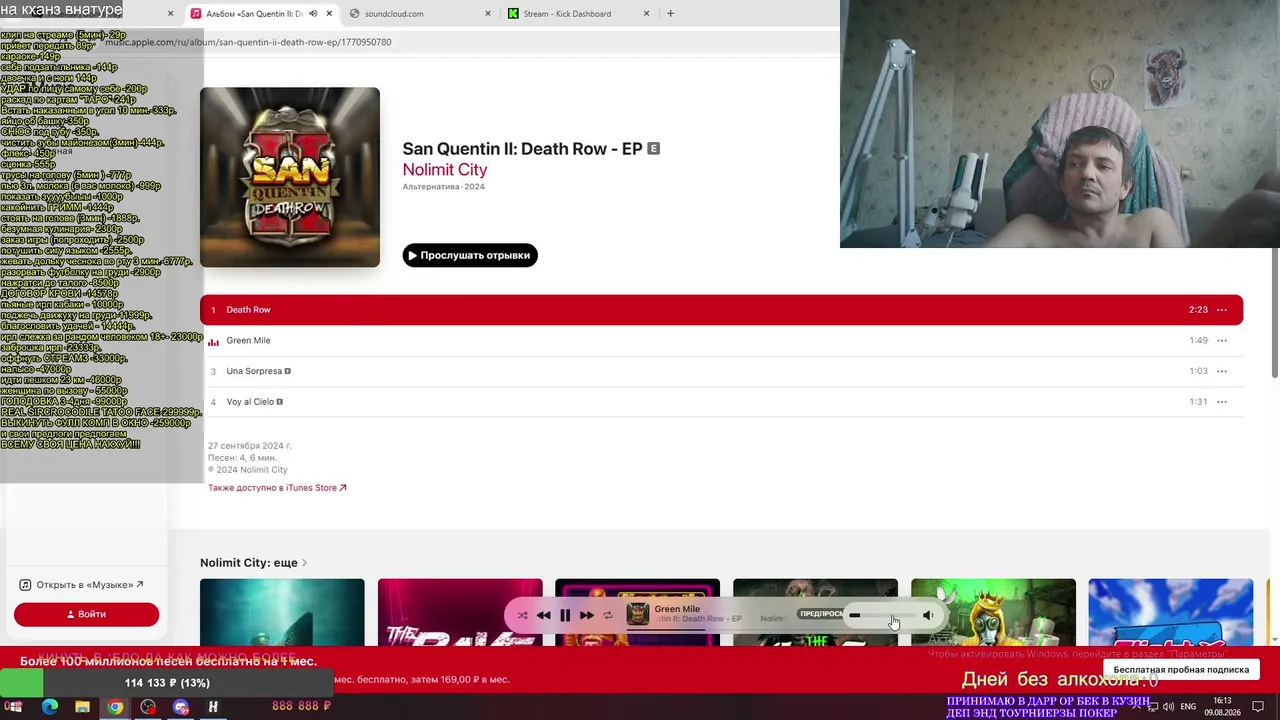Viewport: 1280px width, 720px height.
Task: Open 'Также доступно в iTunes Store' link
Action: [277, 488]
